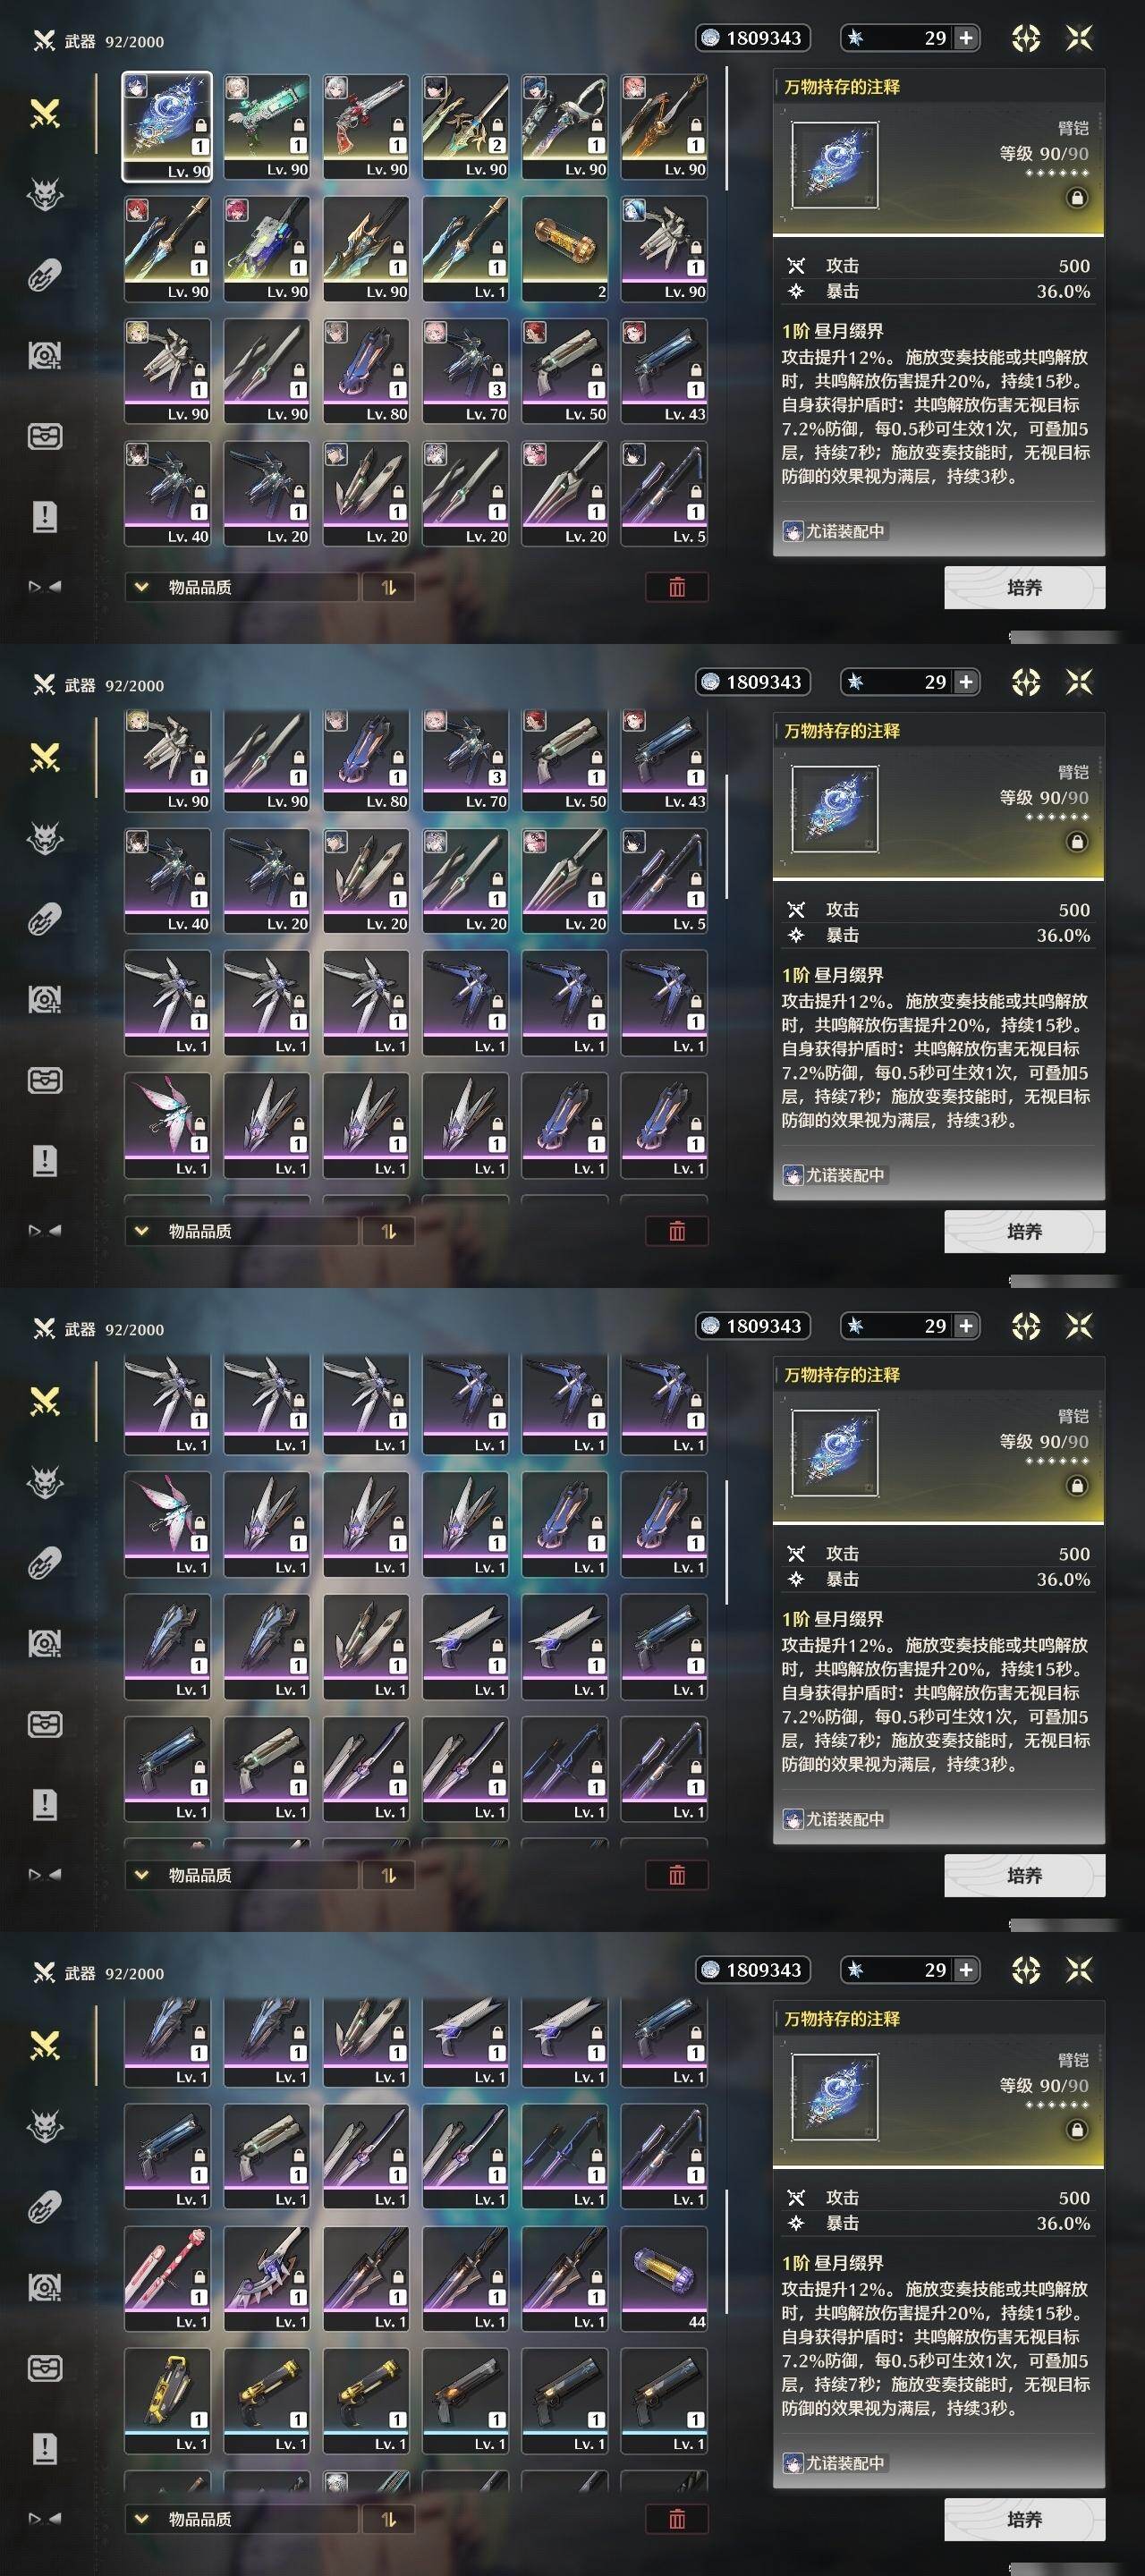
Task: Toggle lock on 万物持存的注释 in first screenshot
Action: 1077,198
